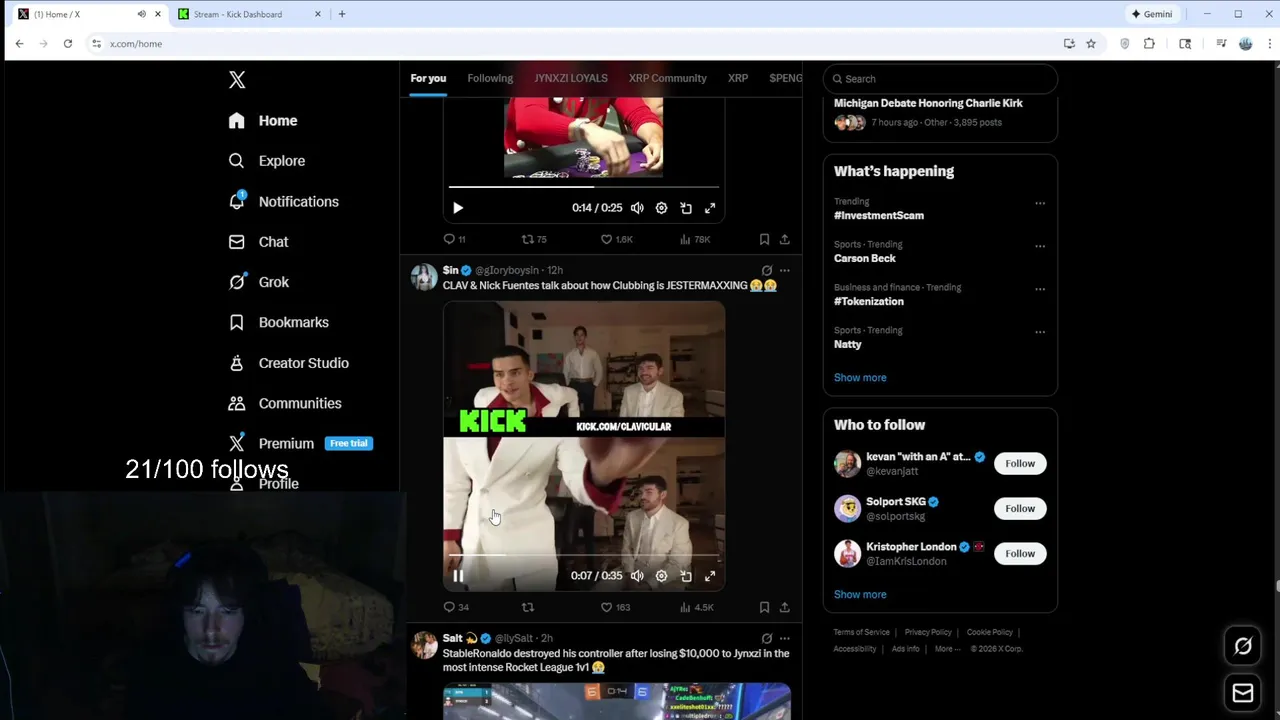Image resolution: width=1280 pixels, height=720 pixels.
Task: Like Sin's post with 163 likes
Action: click(615, 607)
